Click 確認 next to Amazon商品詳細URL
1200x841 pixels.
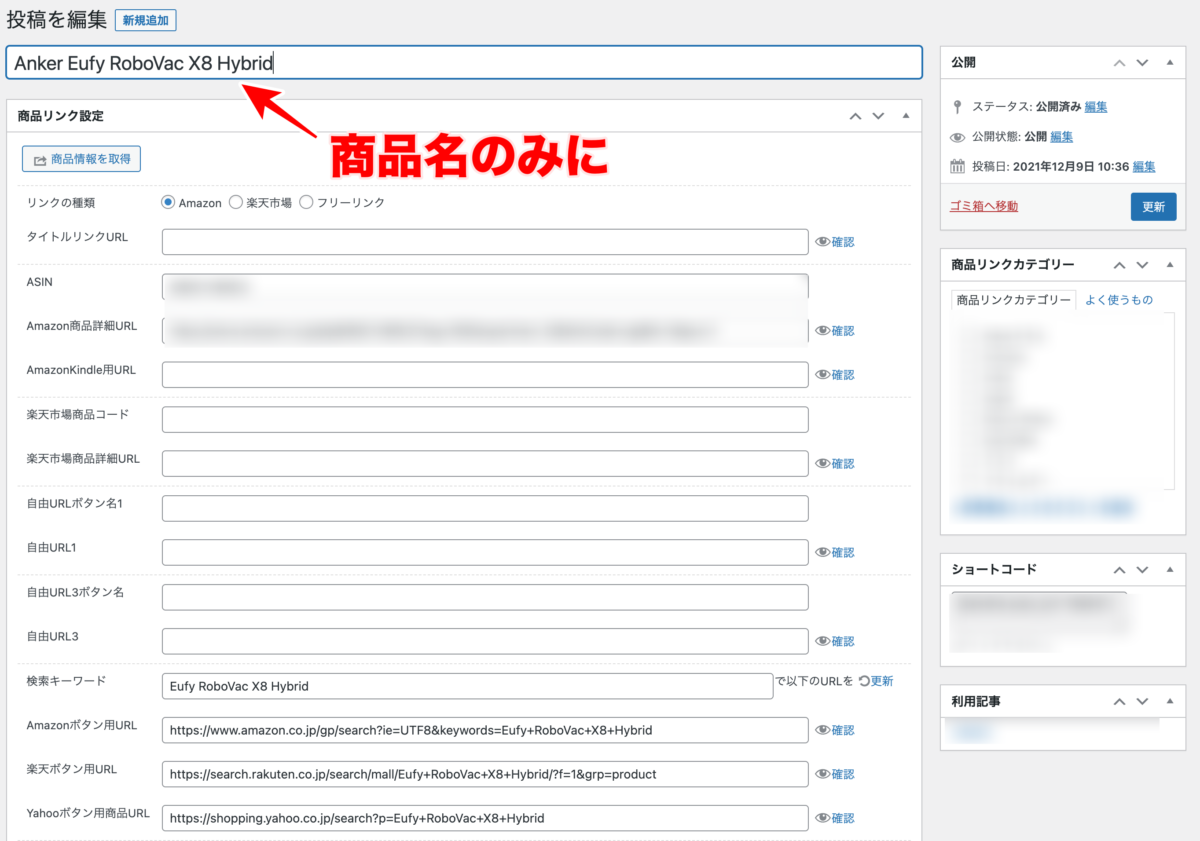tap(835, 331)
